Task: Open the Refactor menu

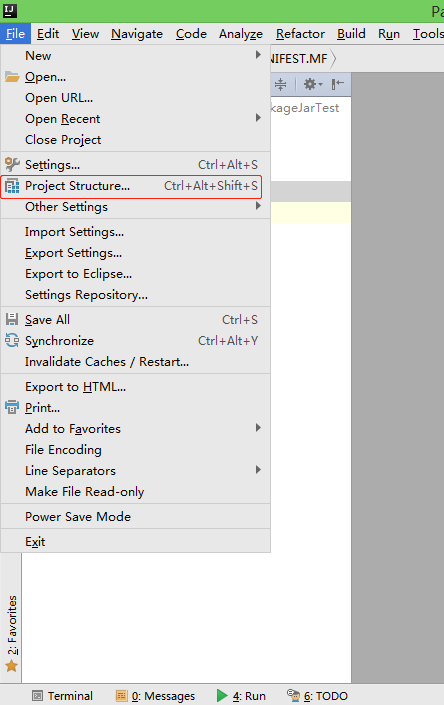Action: tap(300, 34)
